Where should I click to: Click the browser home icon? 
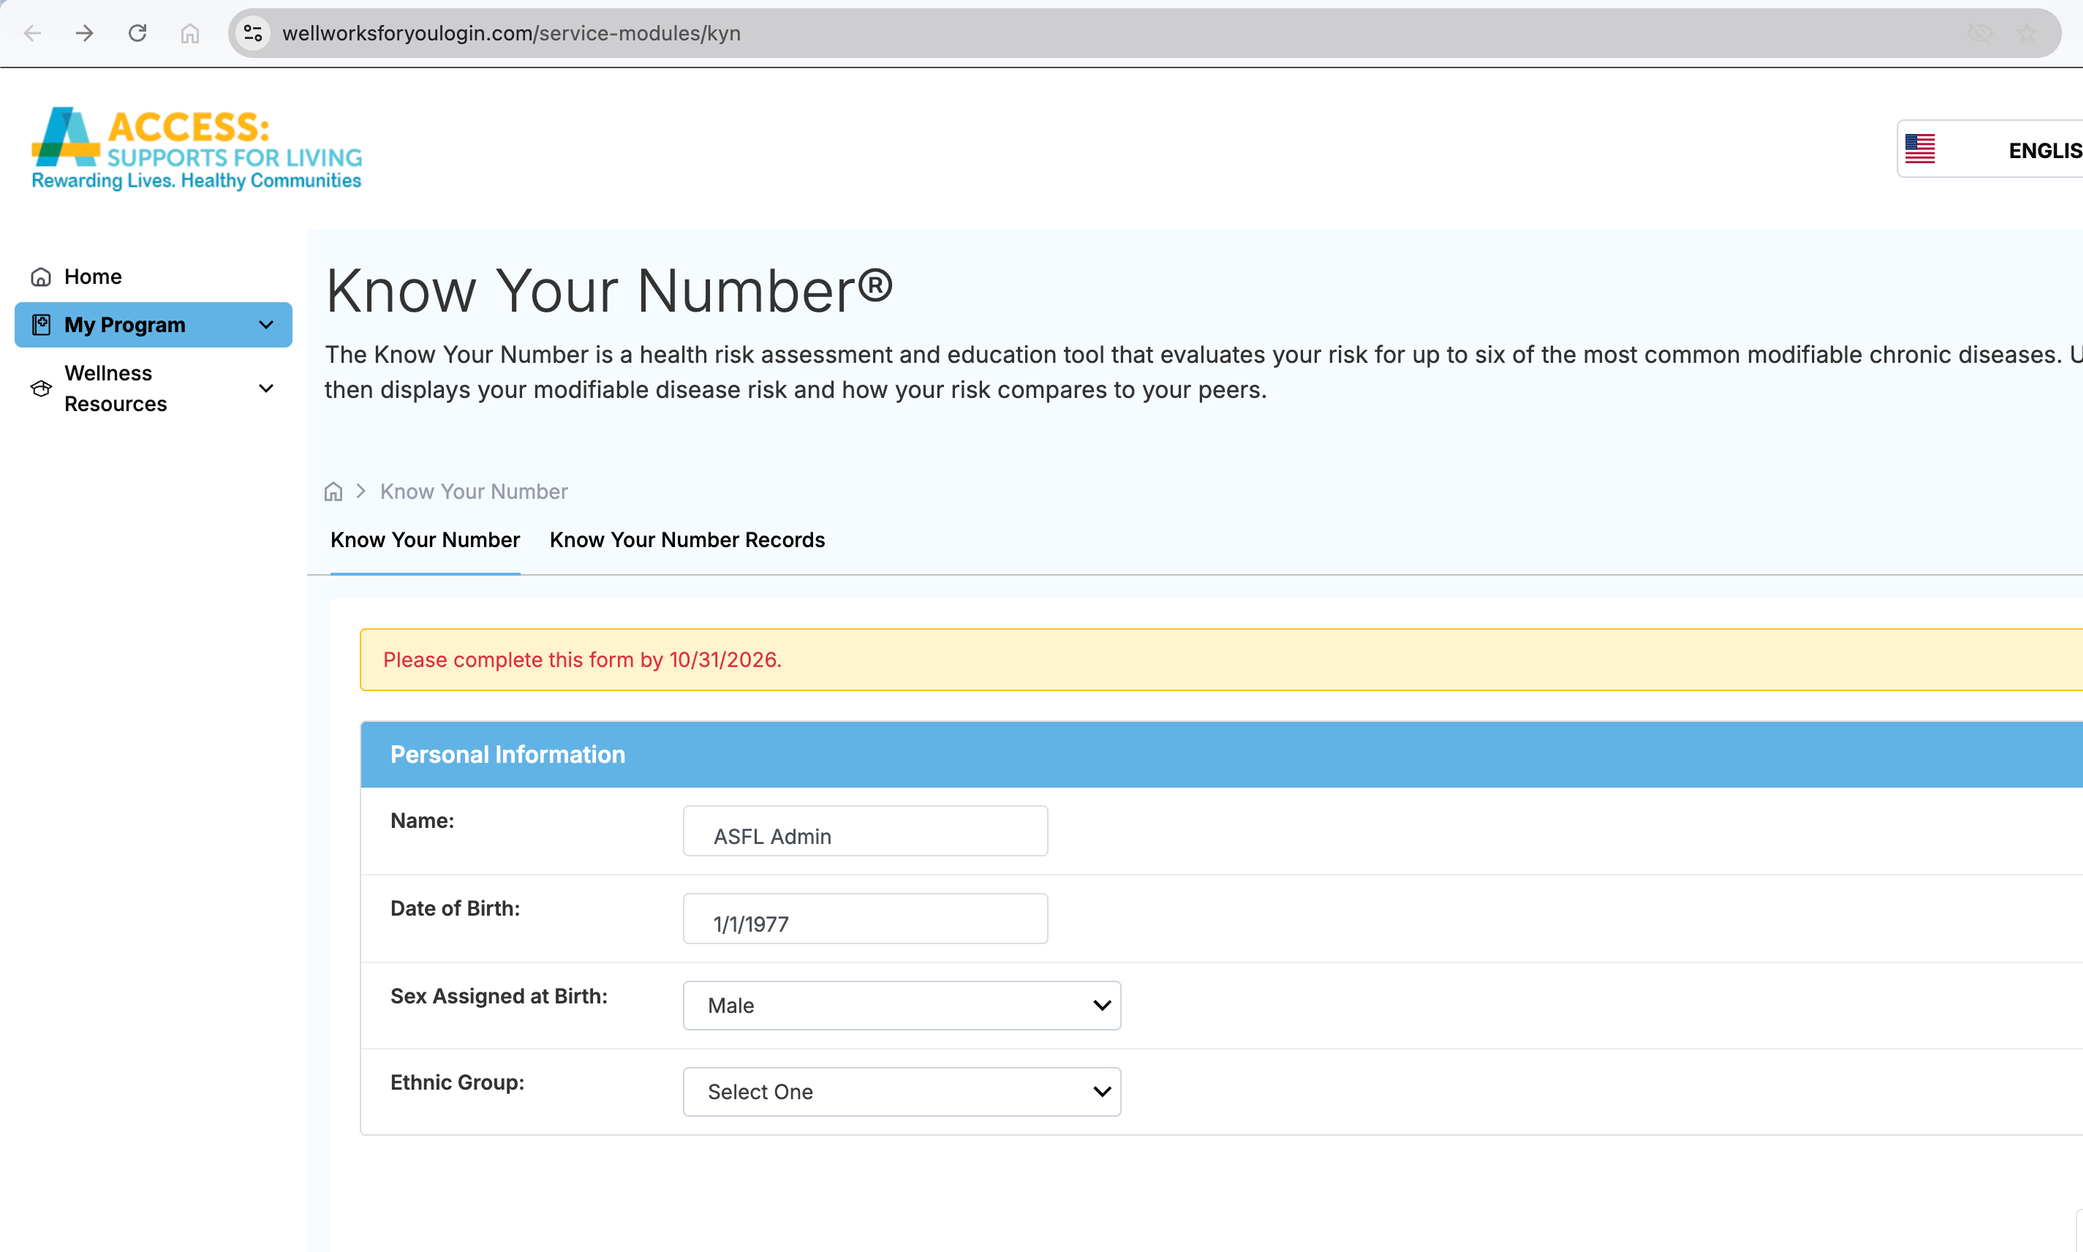(190, 33)
